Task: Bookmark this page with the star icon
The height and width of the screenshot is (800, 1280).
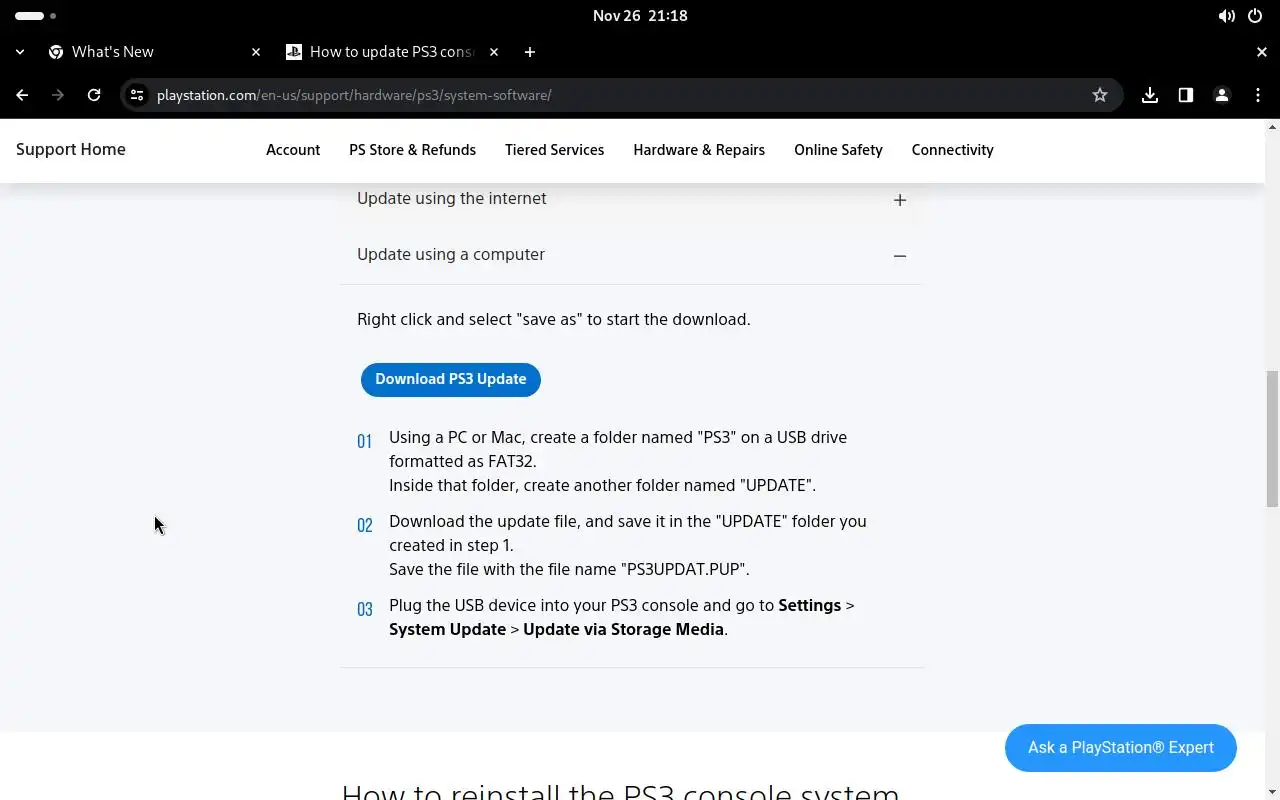Action: (1100, 95)
